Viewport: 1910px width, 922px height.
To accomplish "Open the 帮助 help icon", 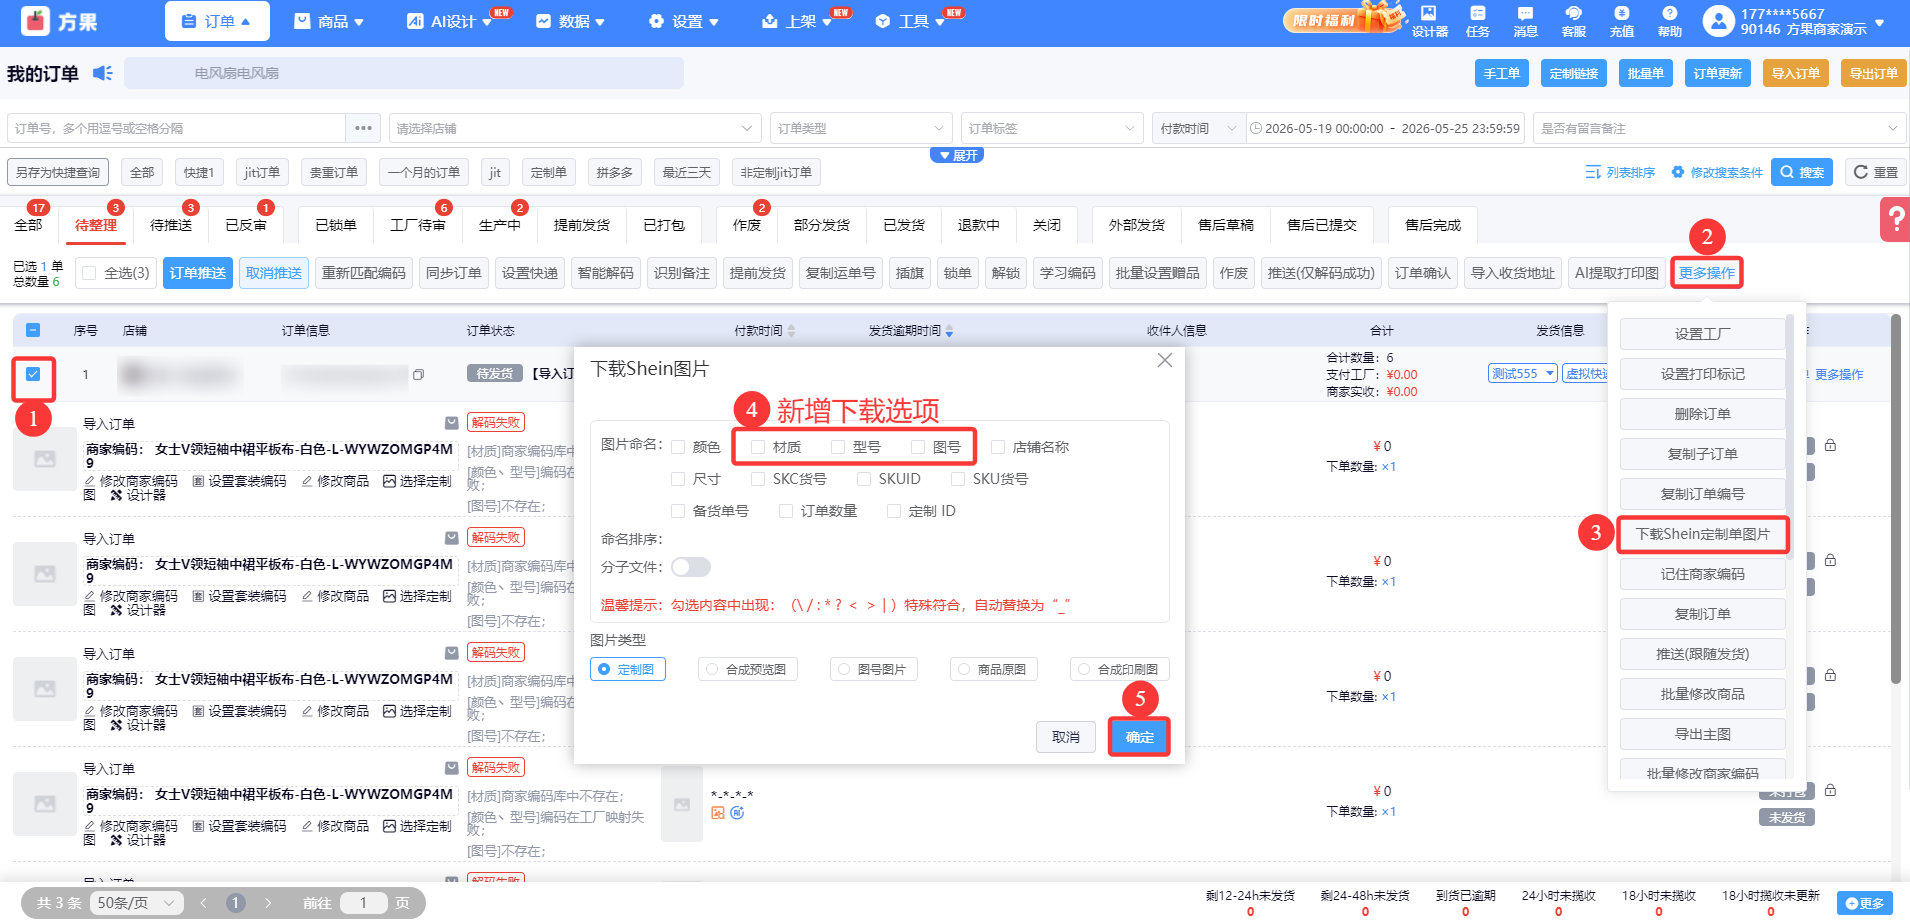I will click(x=1669, y=20).
